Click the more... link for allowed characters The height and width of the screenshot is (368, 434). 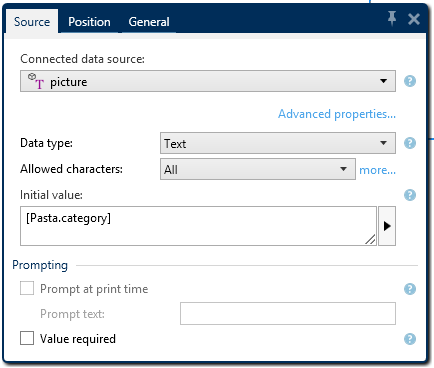tap(377, 170)
